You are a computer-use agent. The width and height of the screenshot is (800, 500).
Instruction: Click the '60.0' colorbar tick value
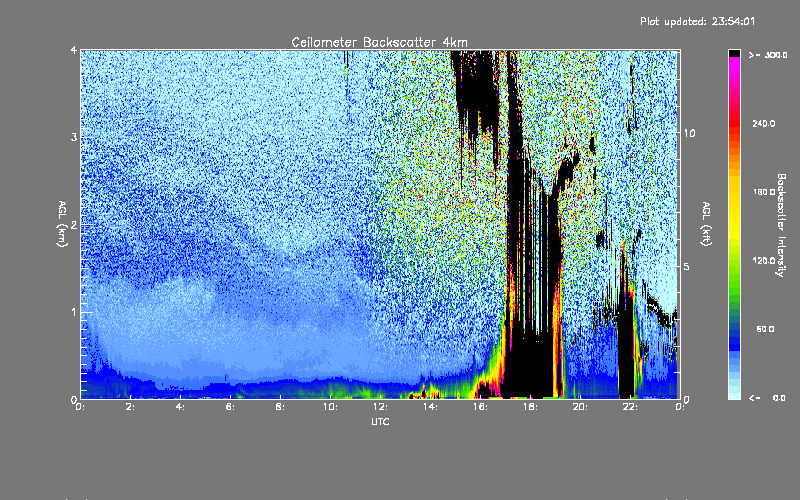(x=765, y=329)
